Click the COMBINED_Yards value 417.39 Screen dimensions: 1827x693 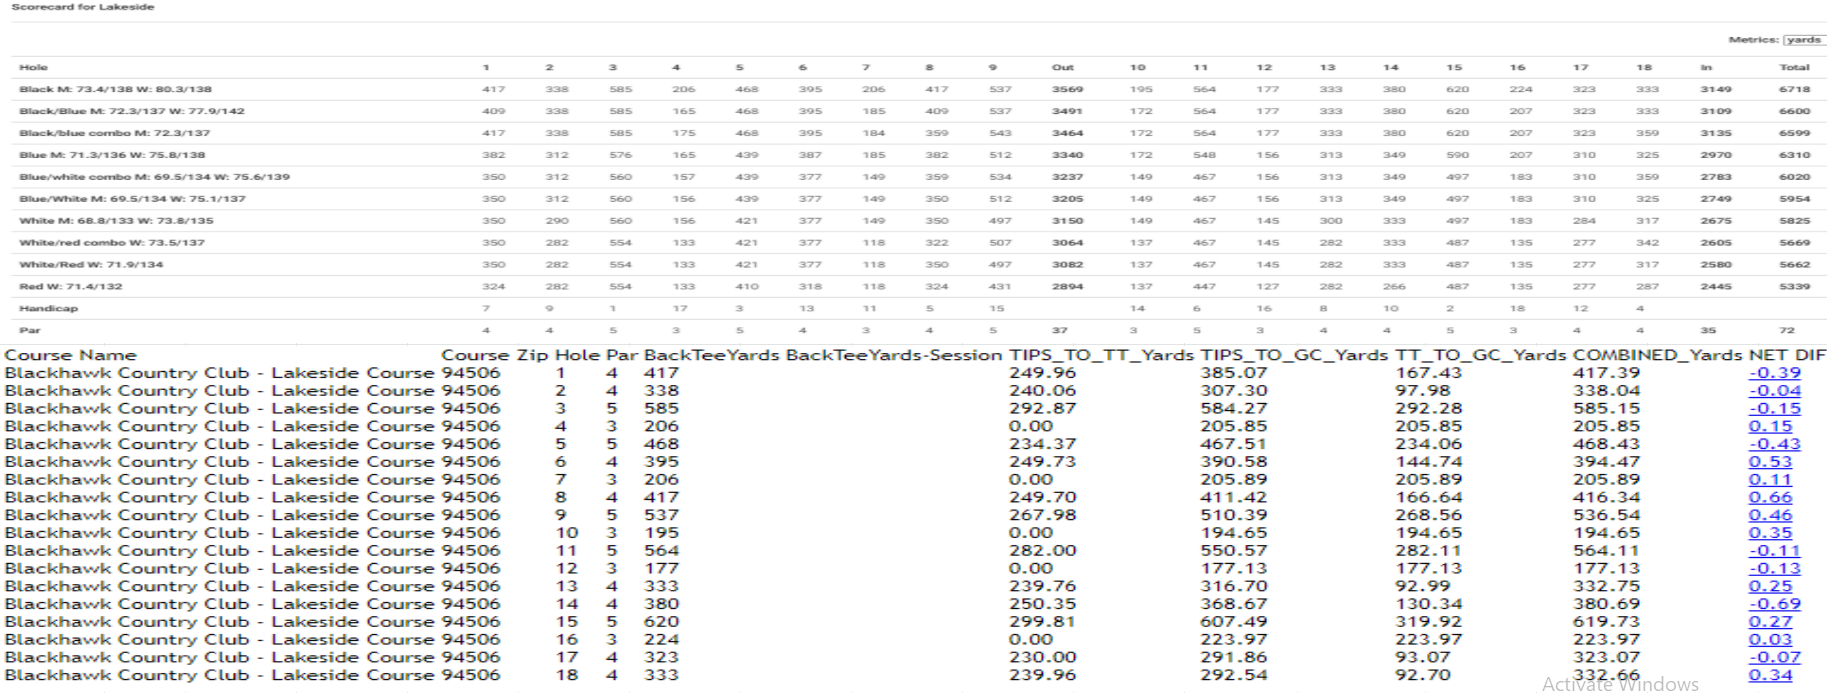tap(1606, 373)
